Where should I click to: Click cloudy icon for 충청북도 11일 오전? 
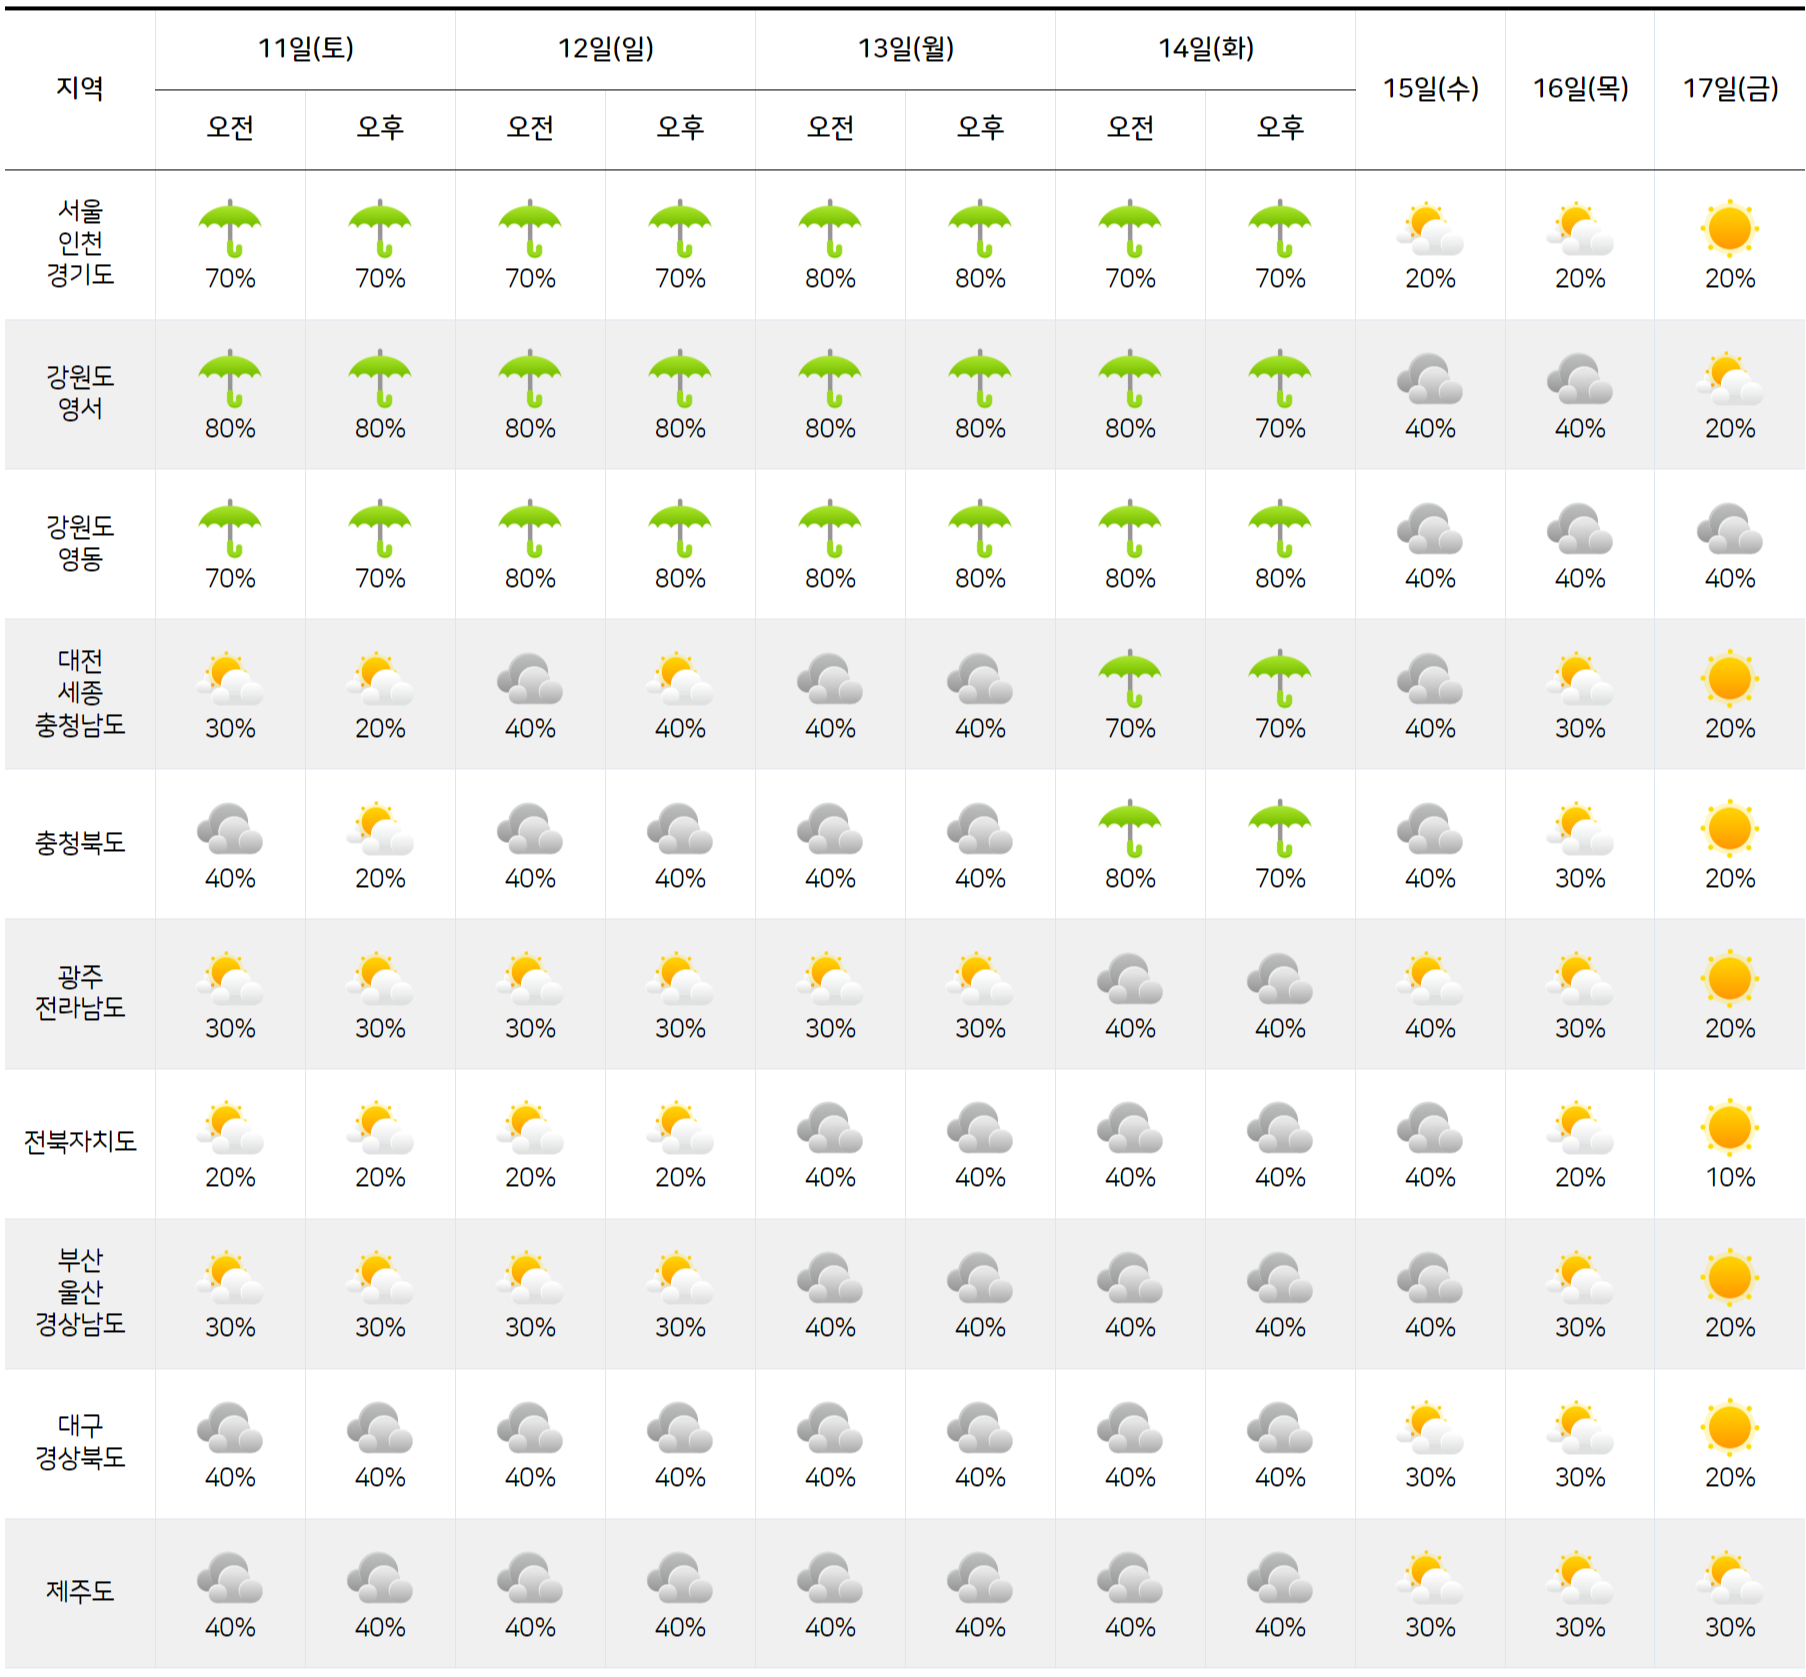click(230, 829)
